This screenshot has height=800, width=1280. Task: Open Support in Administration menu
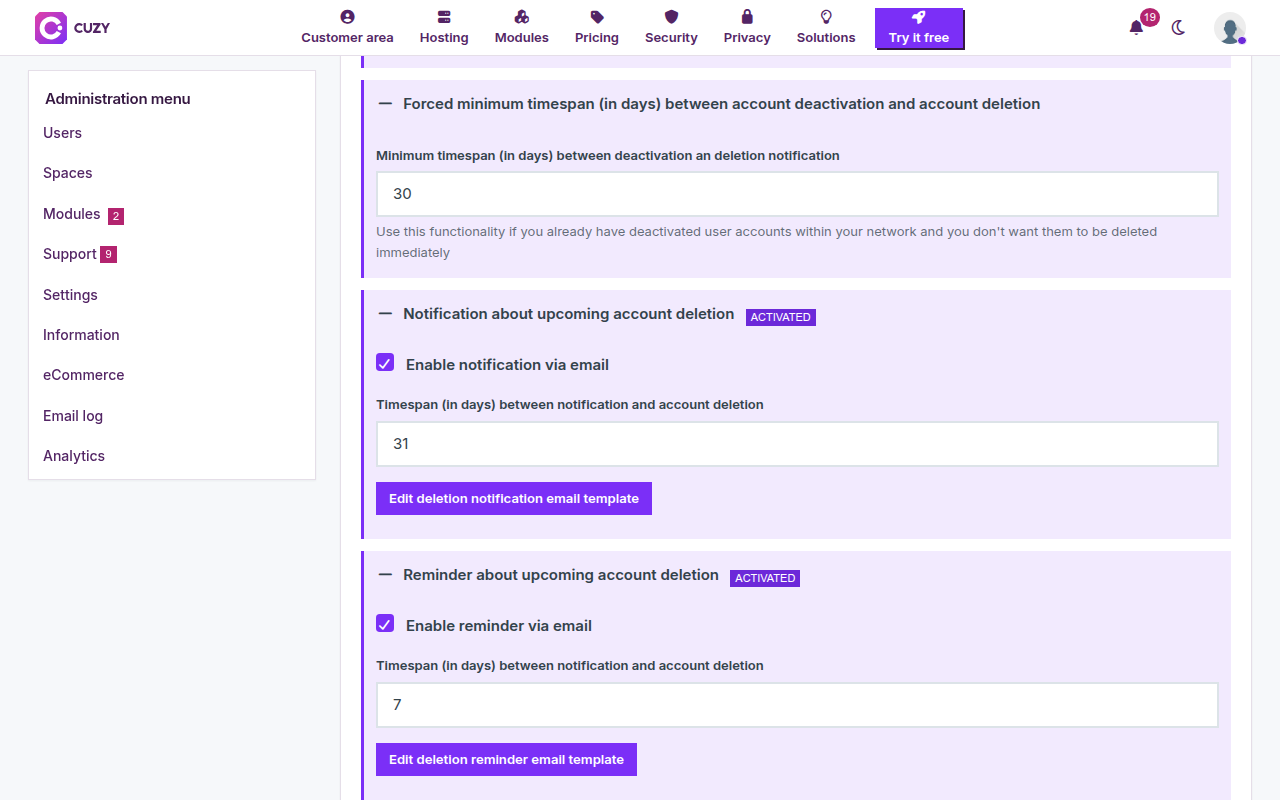coord(70,254)
